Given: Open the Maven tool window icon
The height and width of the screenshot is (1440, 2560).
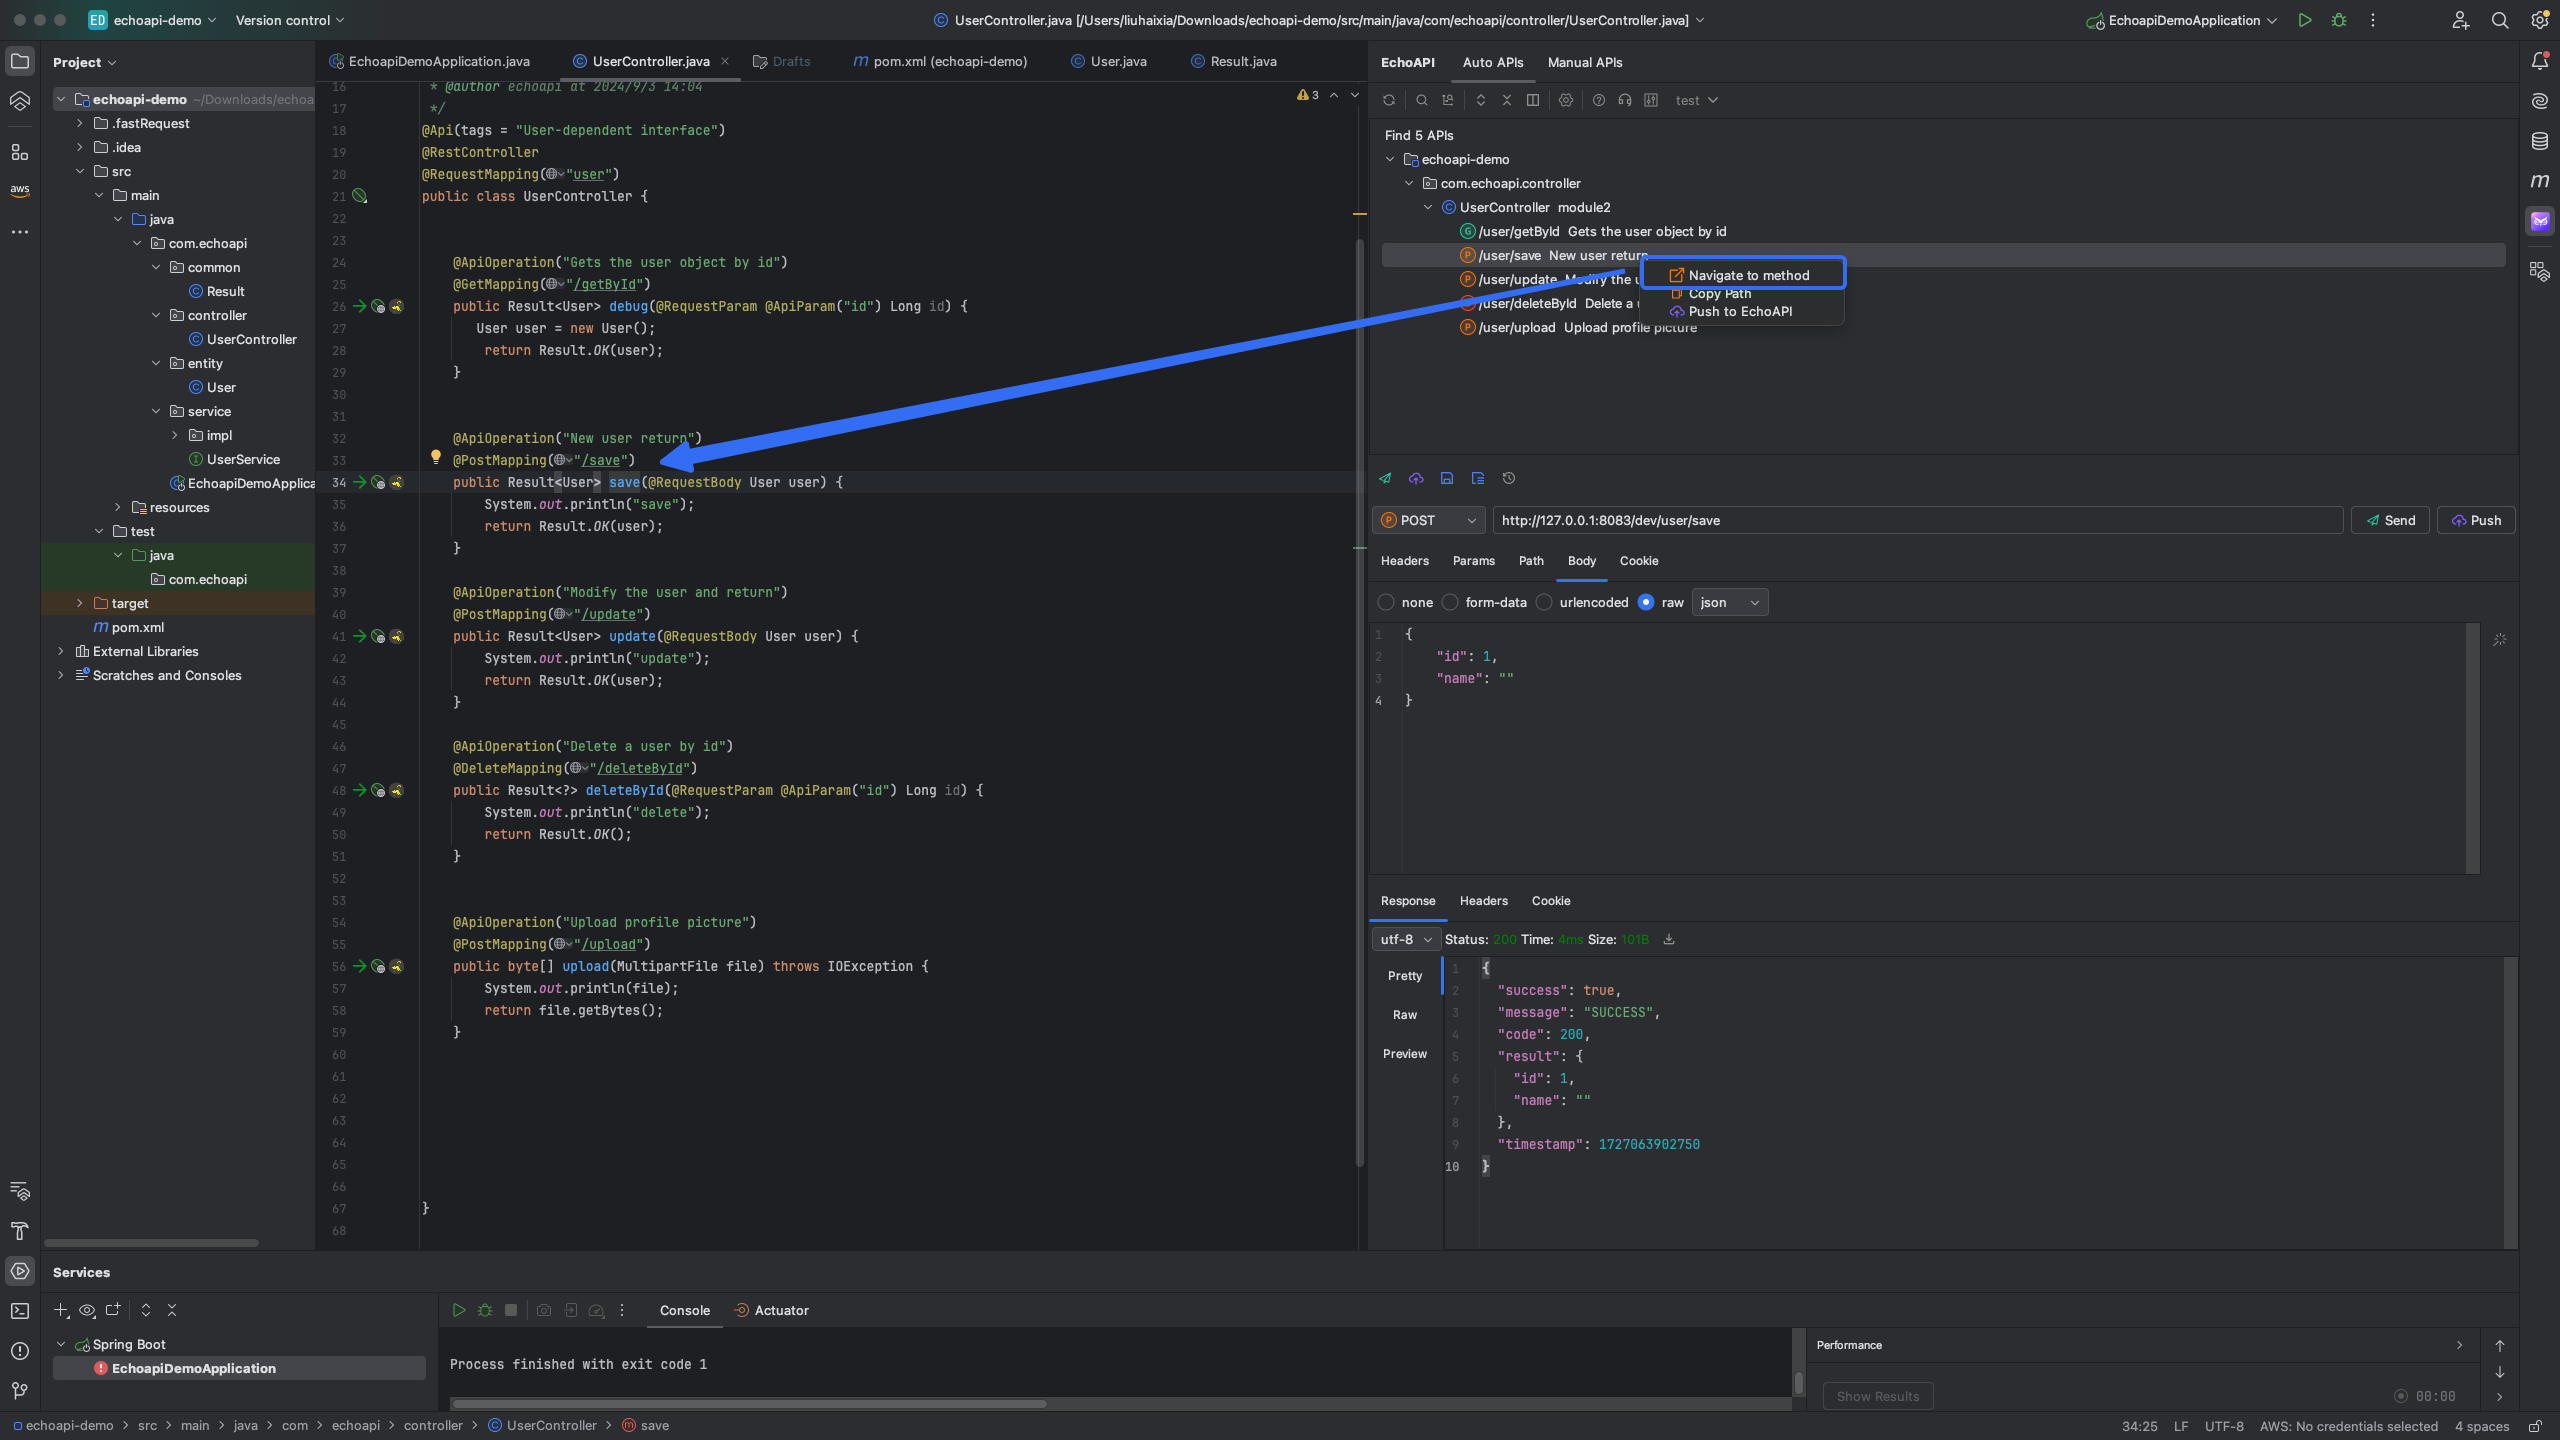Looking at the screenshot, I should [2540, 181].
